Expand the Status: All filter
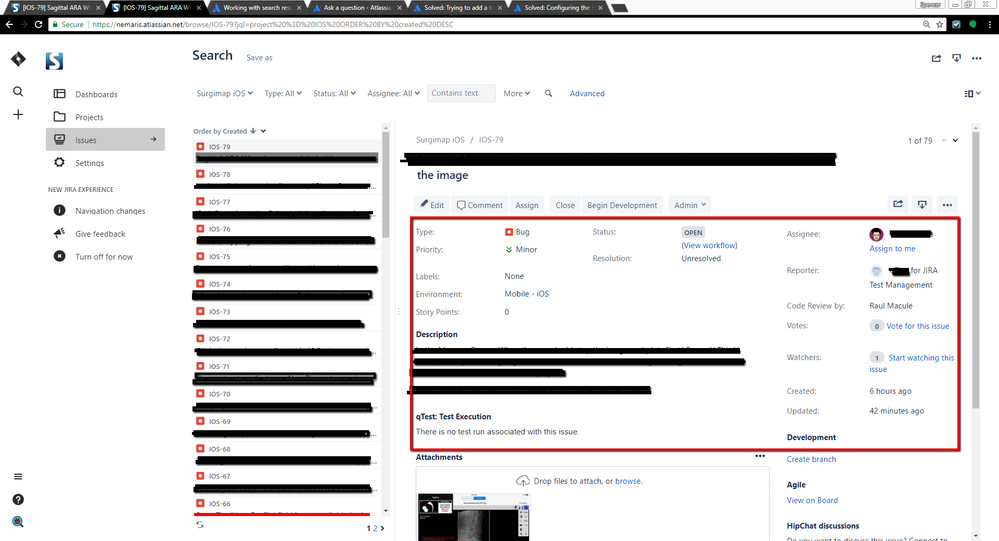The image size is (999, 541). [x=334, y=94]
